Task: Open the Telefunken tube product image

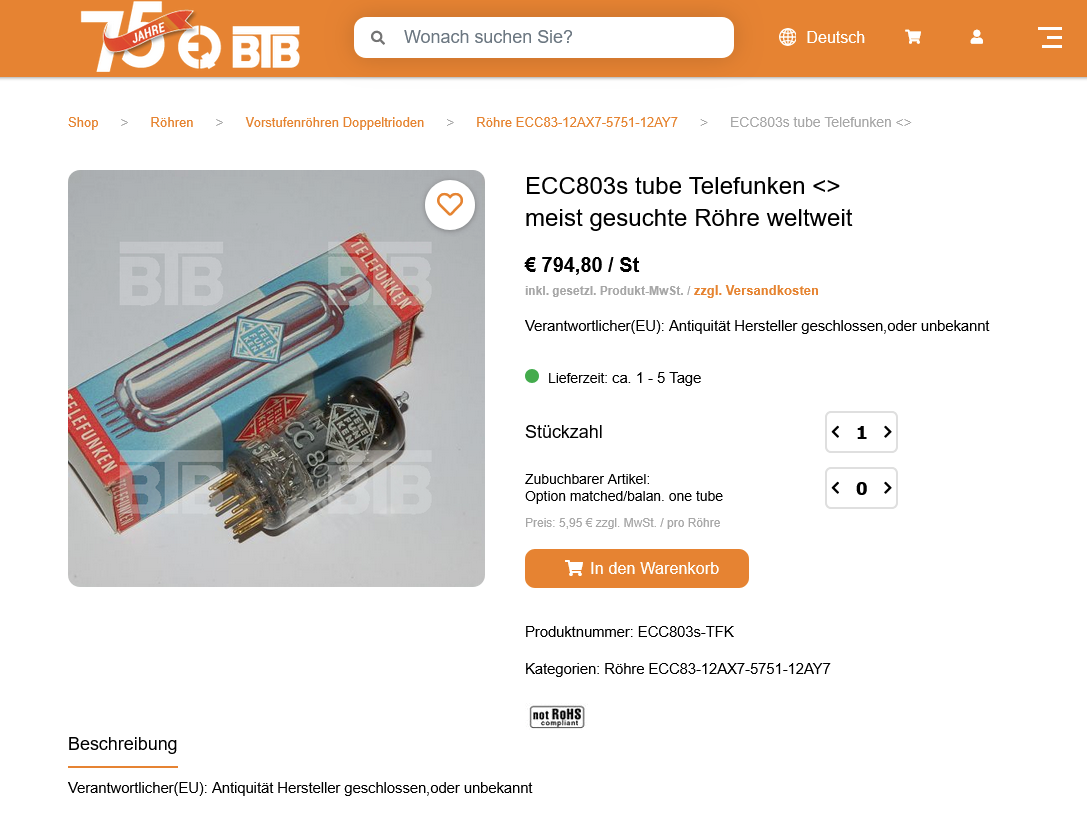Action: [x=276, y=379]
